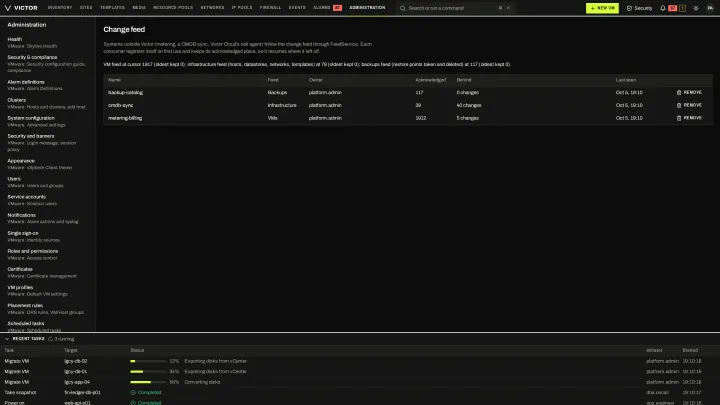
Task: Click the Behind column header
Action: click(x=464, y=80)
